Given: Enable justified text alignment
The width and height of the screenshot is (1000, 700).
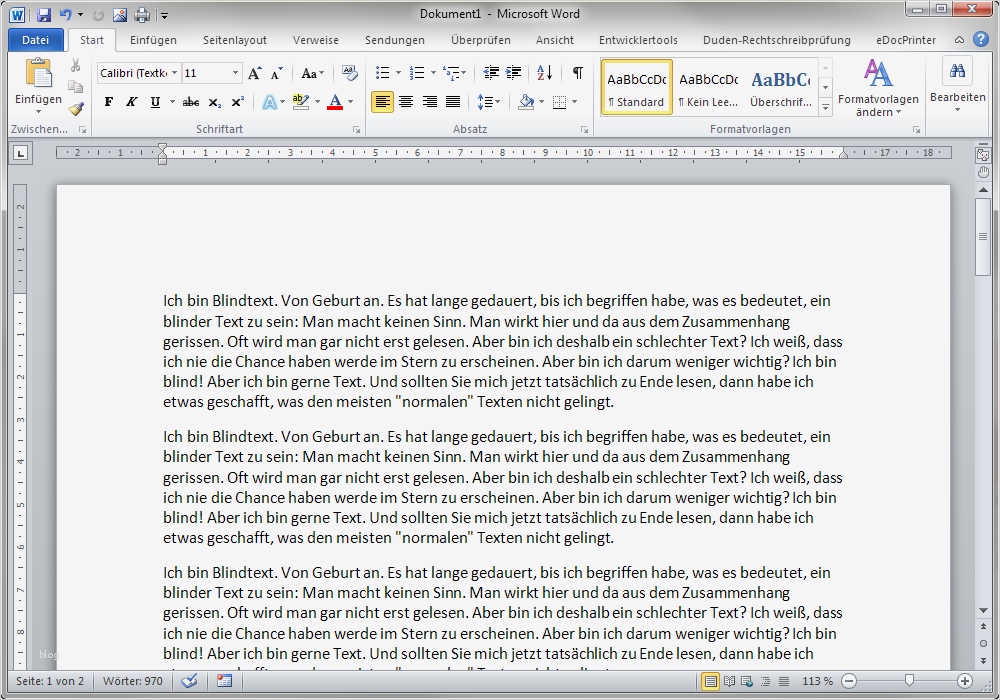Looking at the screenshot, I should pyautogui.click(x=452, y=101).
